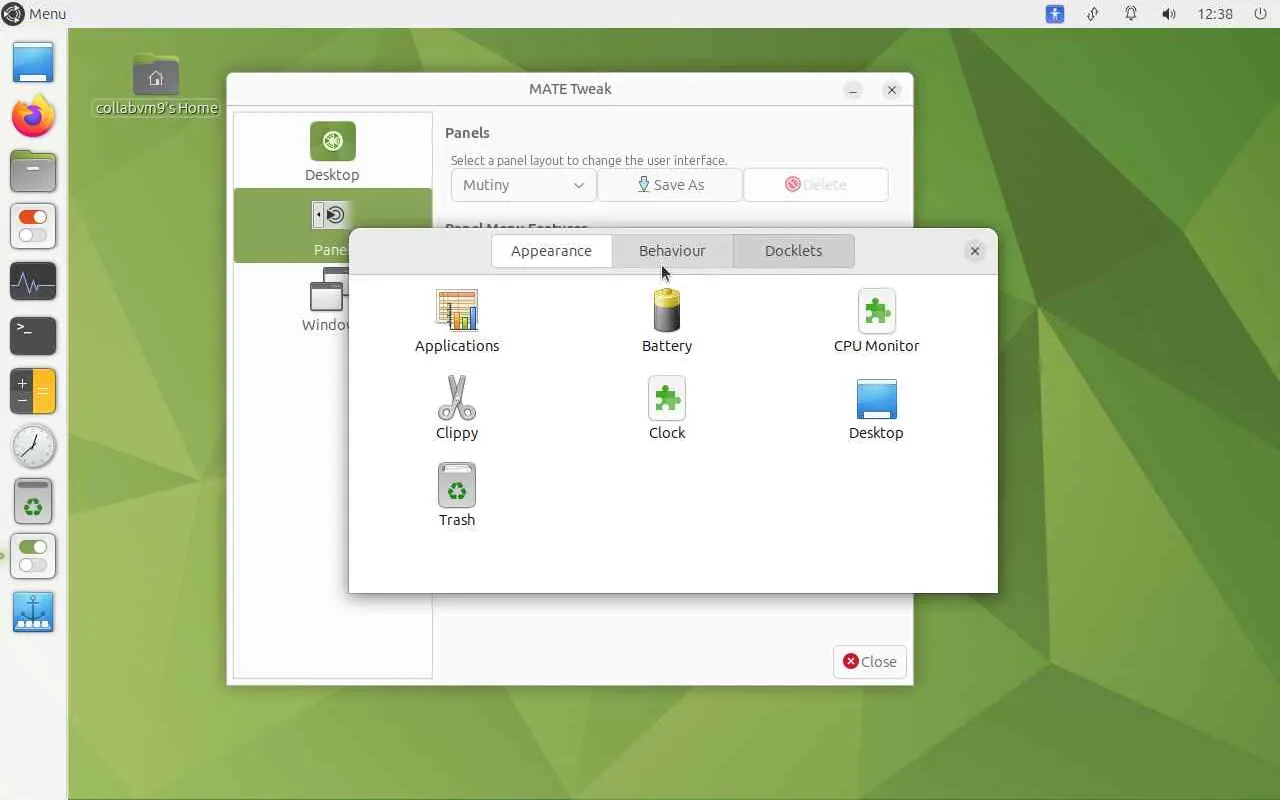The height and width of the screenshot is (800, 1280).
Task: Click the volume speaker icon
Action: pyautogui.click(x=1169, y=14)
